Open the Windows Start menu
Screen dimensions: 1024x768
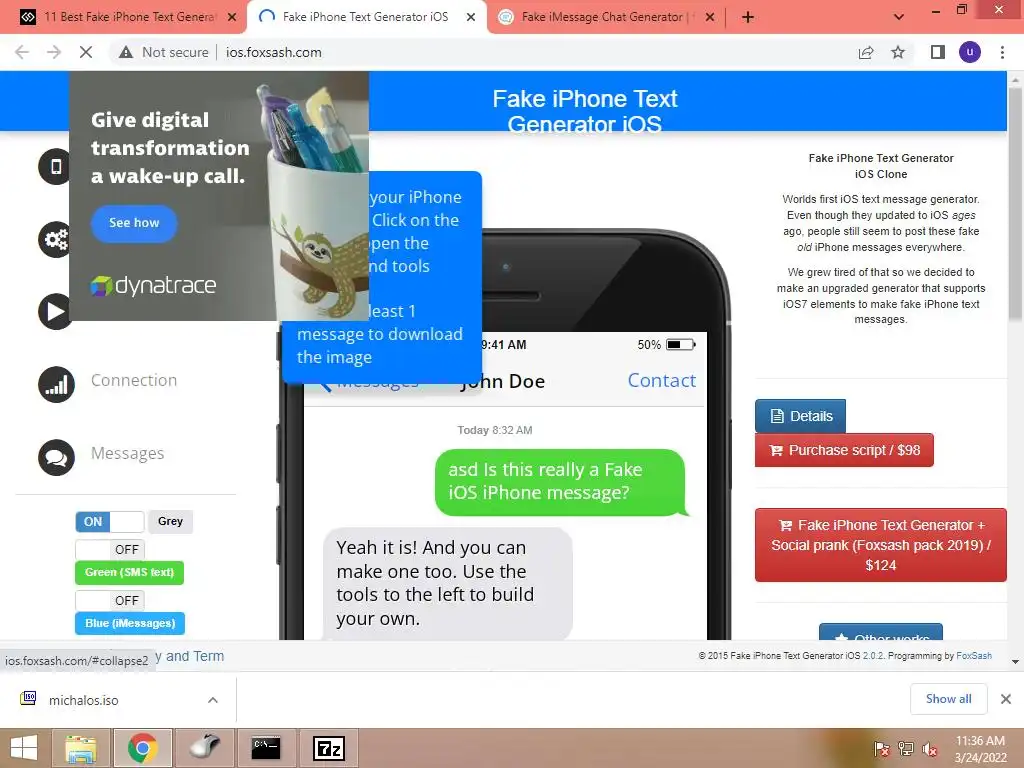pyautogui.click(x=24, y=748)
